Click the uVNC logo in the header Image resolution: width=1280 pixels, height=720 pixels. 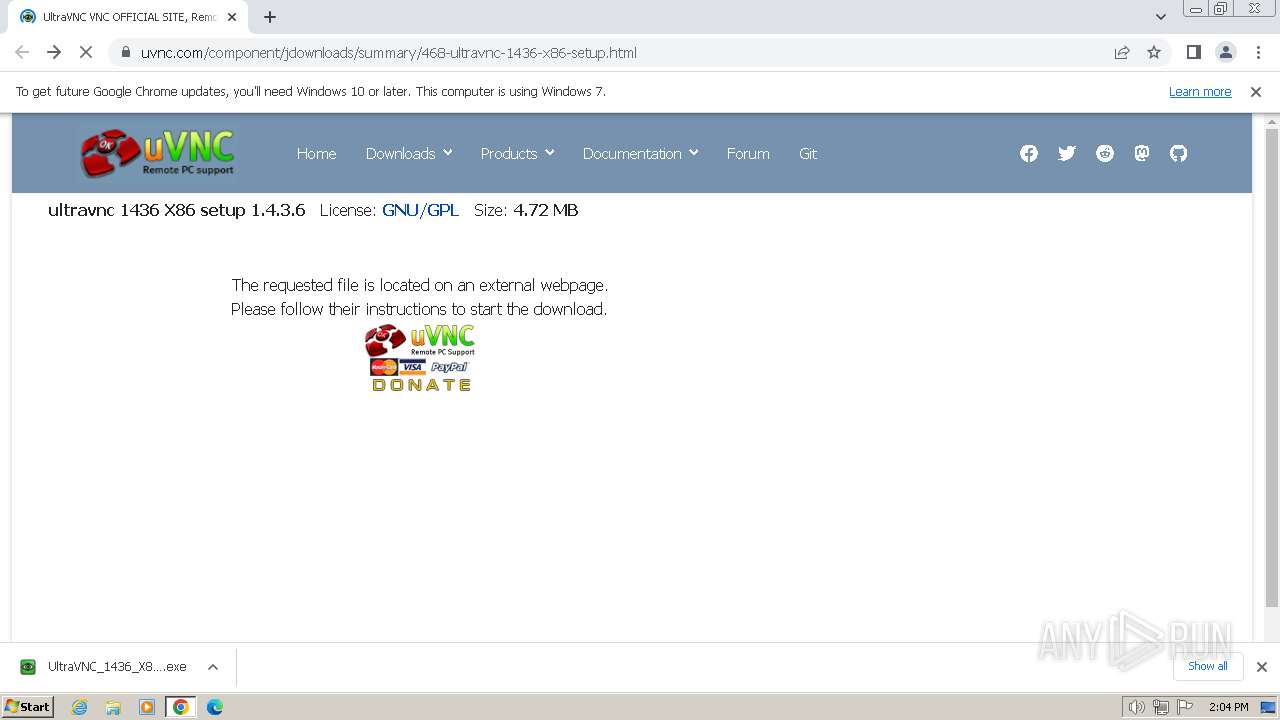[158, 153]
